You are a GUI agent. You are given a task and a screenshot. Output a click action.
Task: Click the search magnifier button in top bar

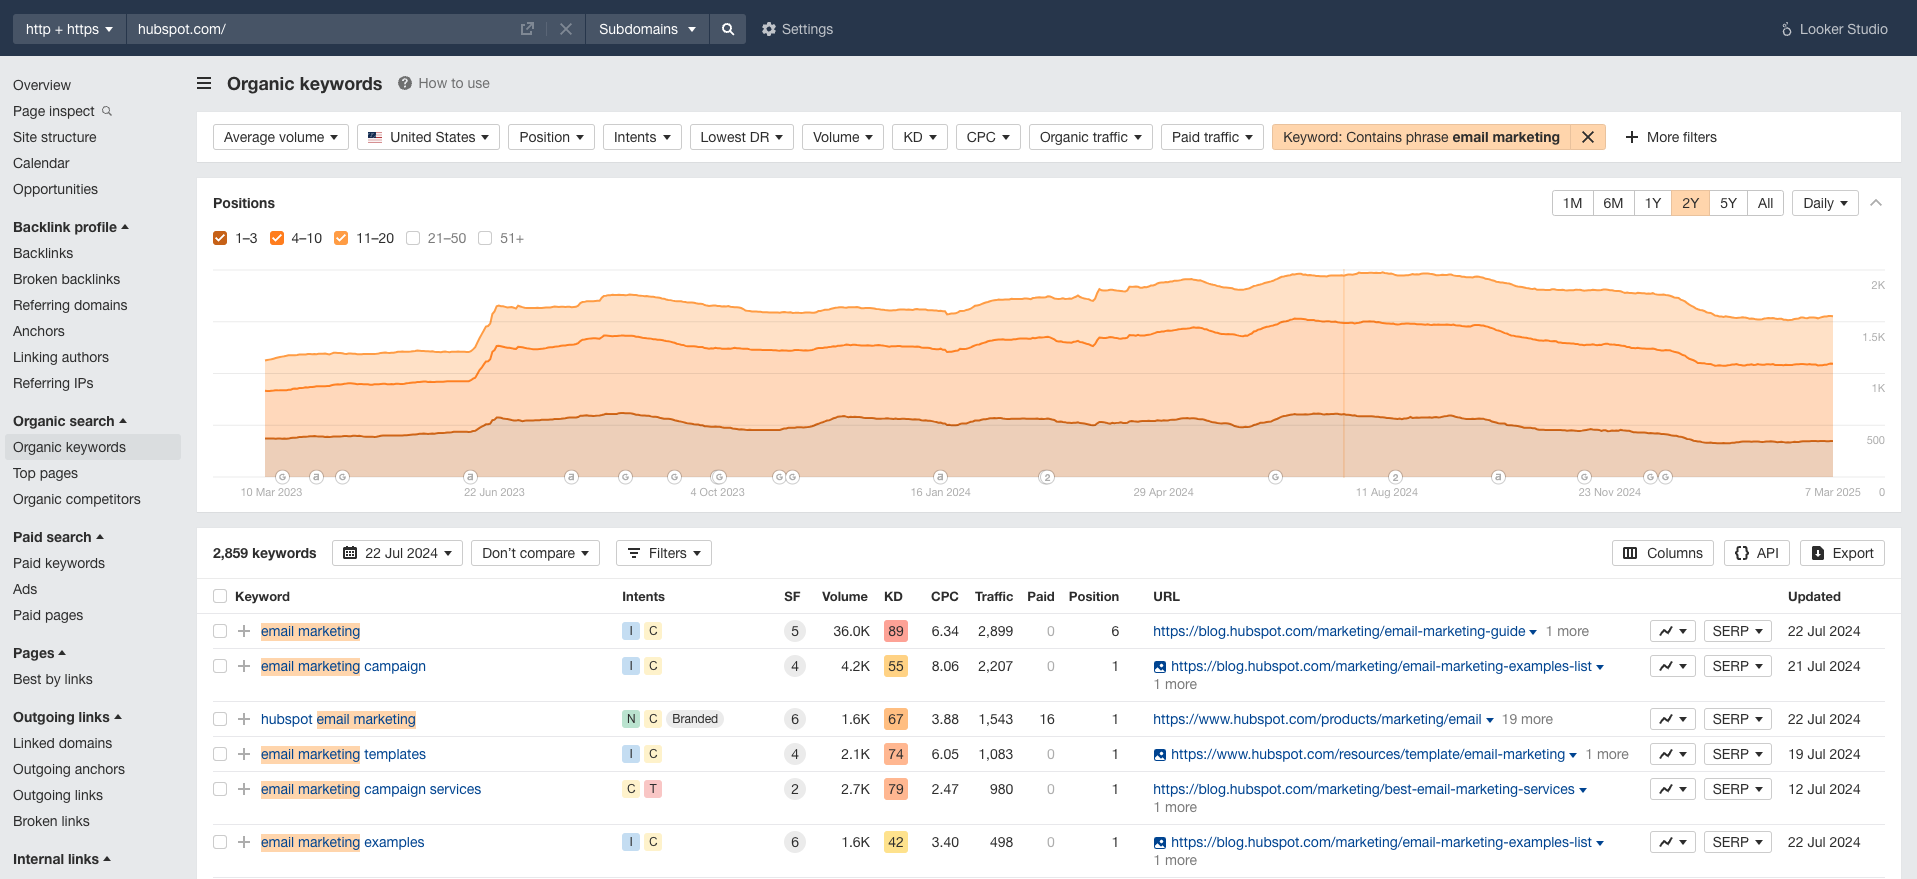(728, 29)
